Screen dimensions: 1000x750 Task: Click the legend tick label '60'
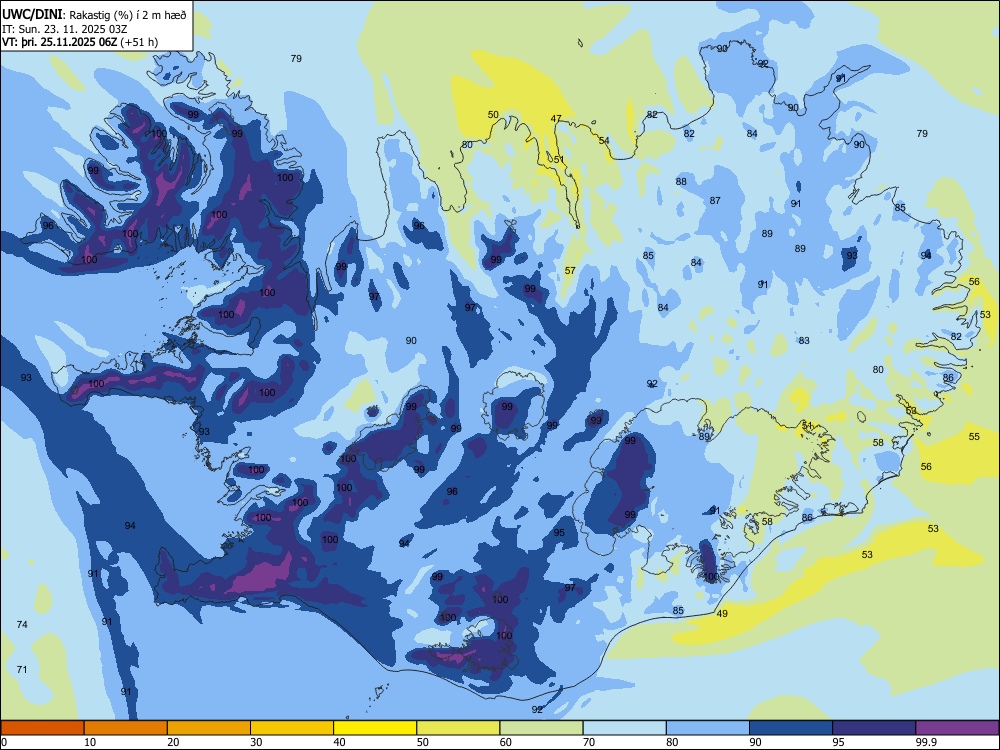506,742
